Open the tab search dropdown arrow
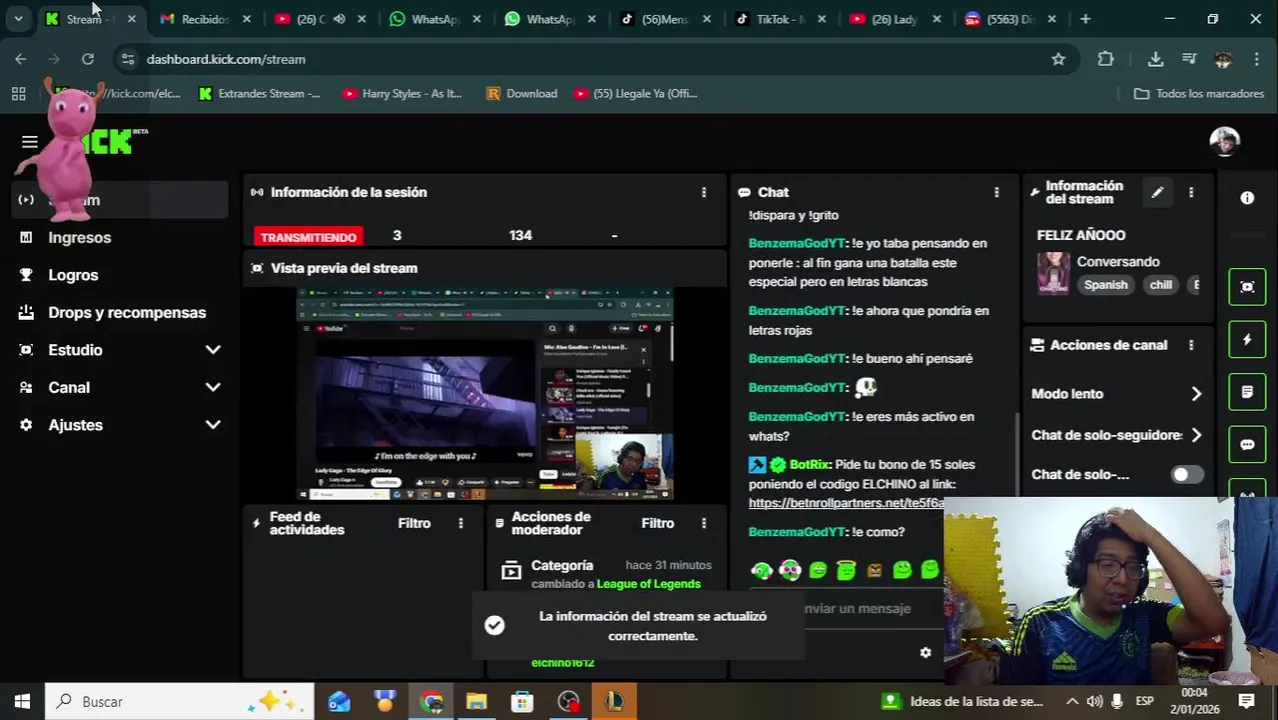Viewport: 1278px width, 720px height. (x=18, y=19)
